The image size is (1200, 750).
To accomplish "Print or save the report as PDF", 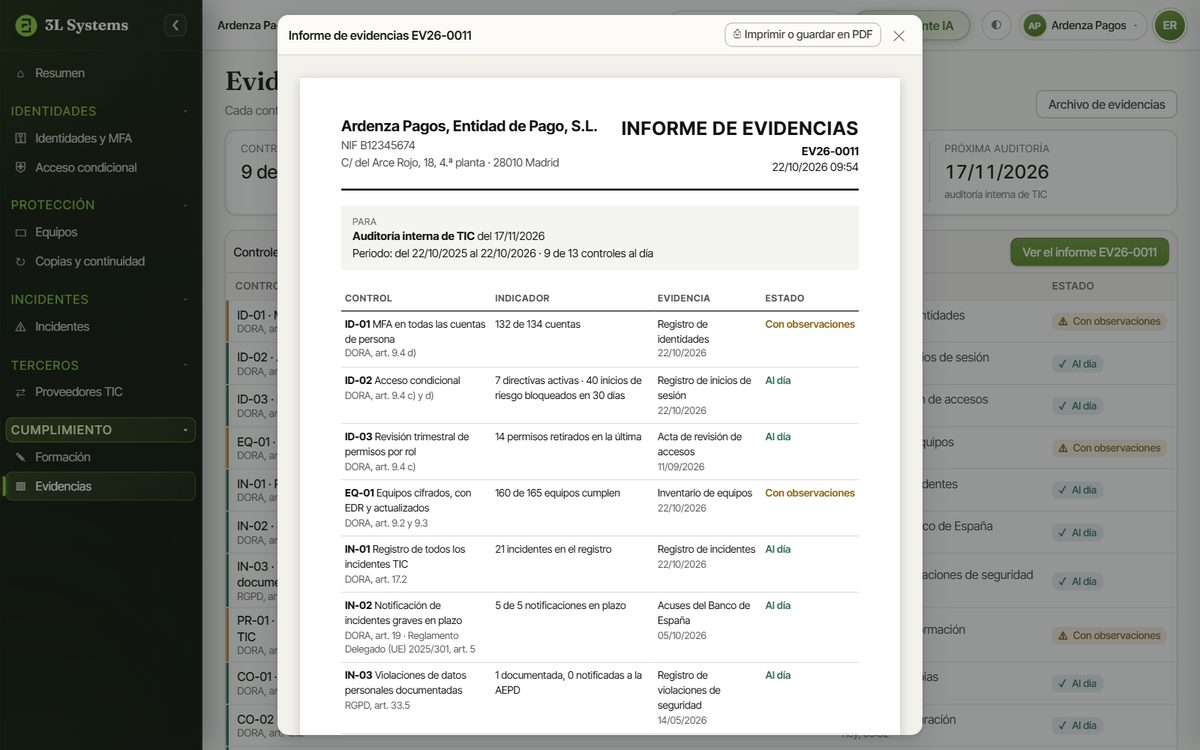I will (803, 34).
